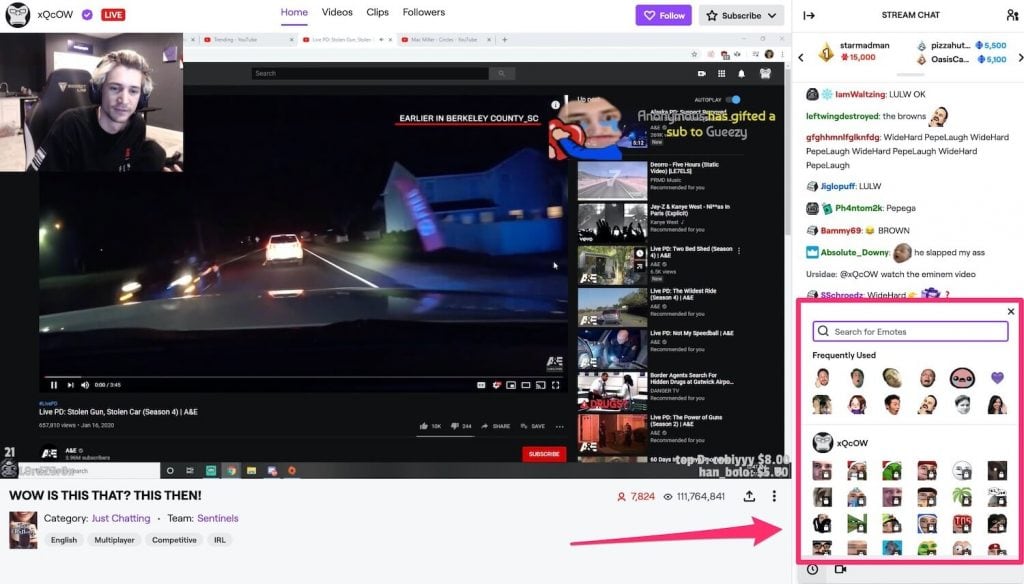Switch to Mac Miller - Circles browser tab
This screenshot has height=584, width=1024.
[443, 40]
